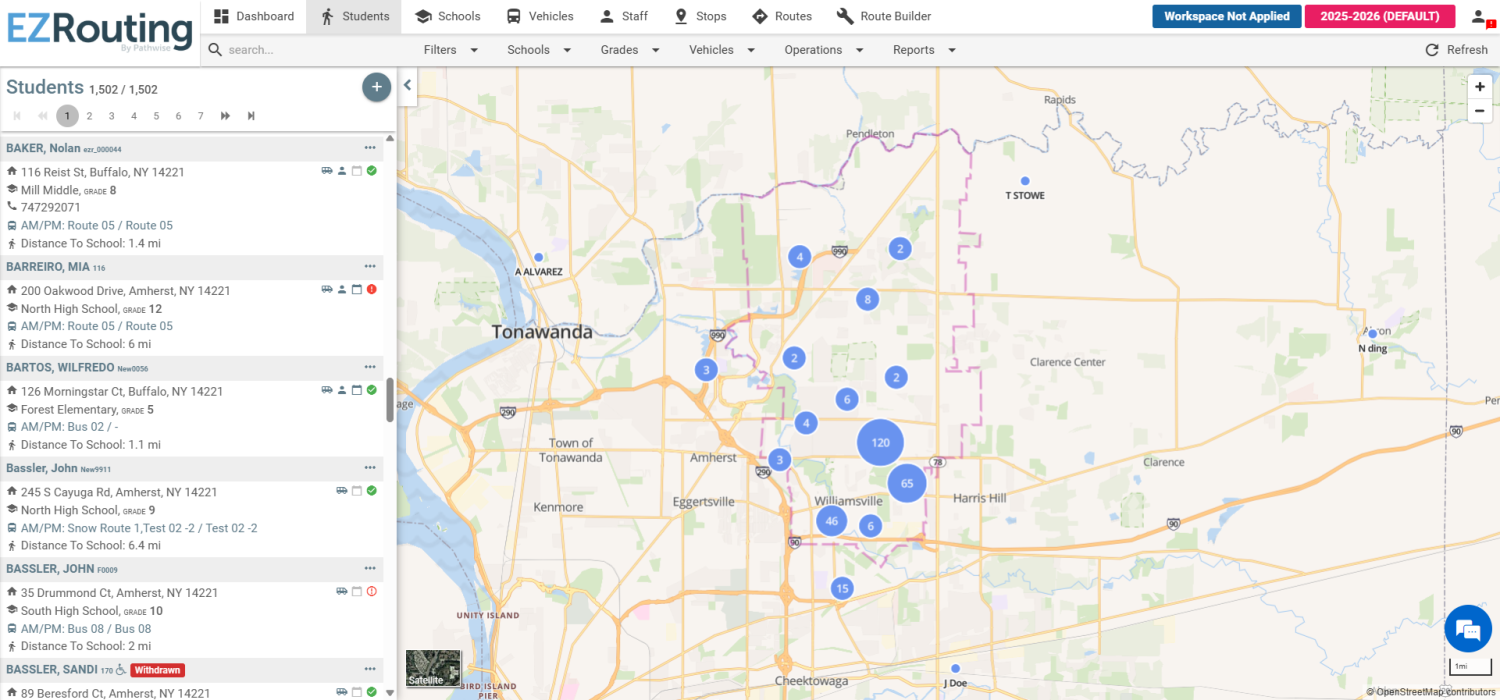Click the calendar icon for BARTOS, WILFREDO
This screenshot has width=1500, height=700.
point(356,390)
